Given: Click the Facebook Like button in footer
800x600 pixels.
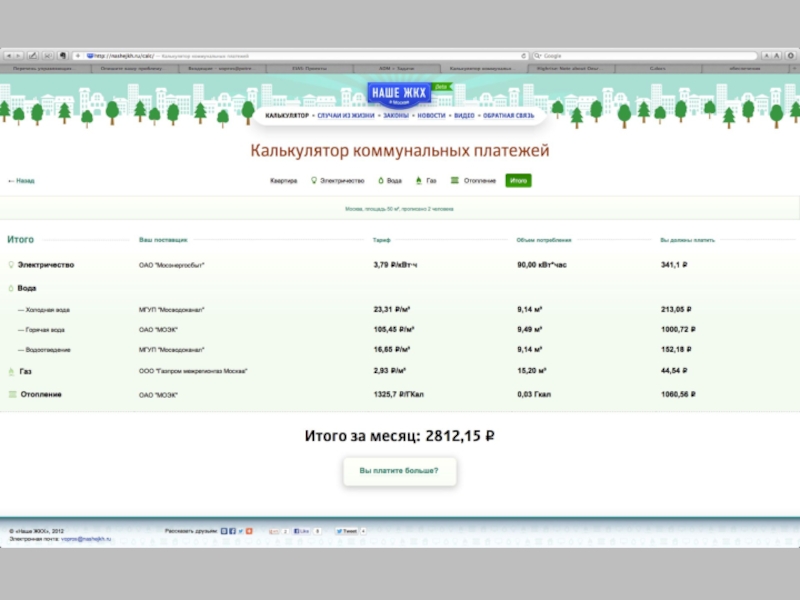Looking at the screenshot, I should coord(302,531).
